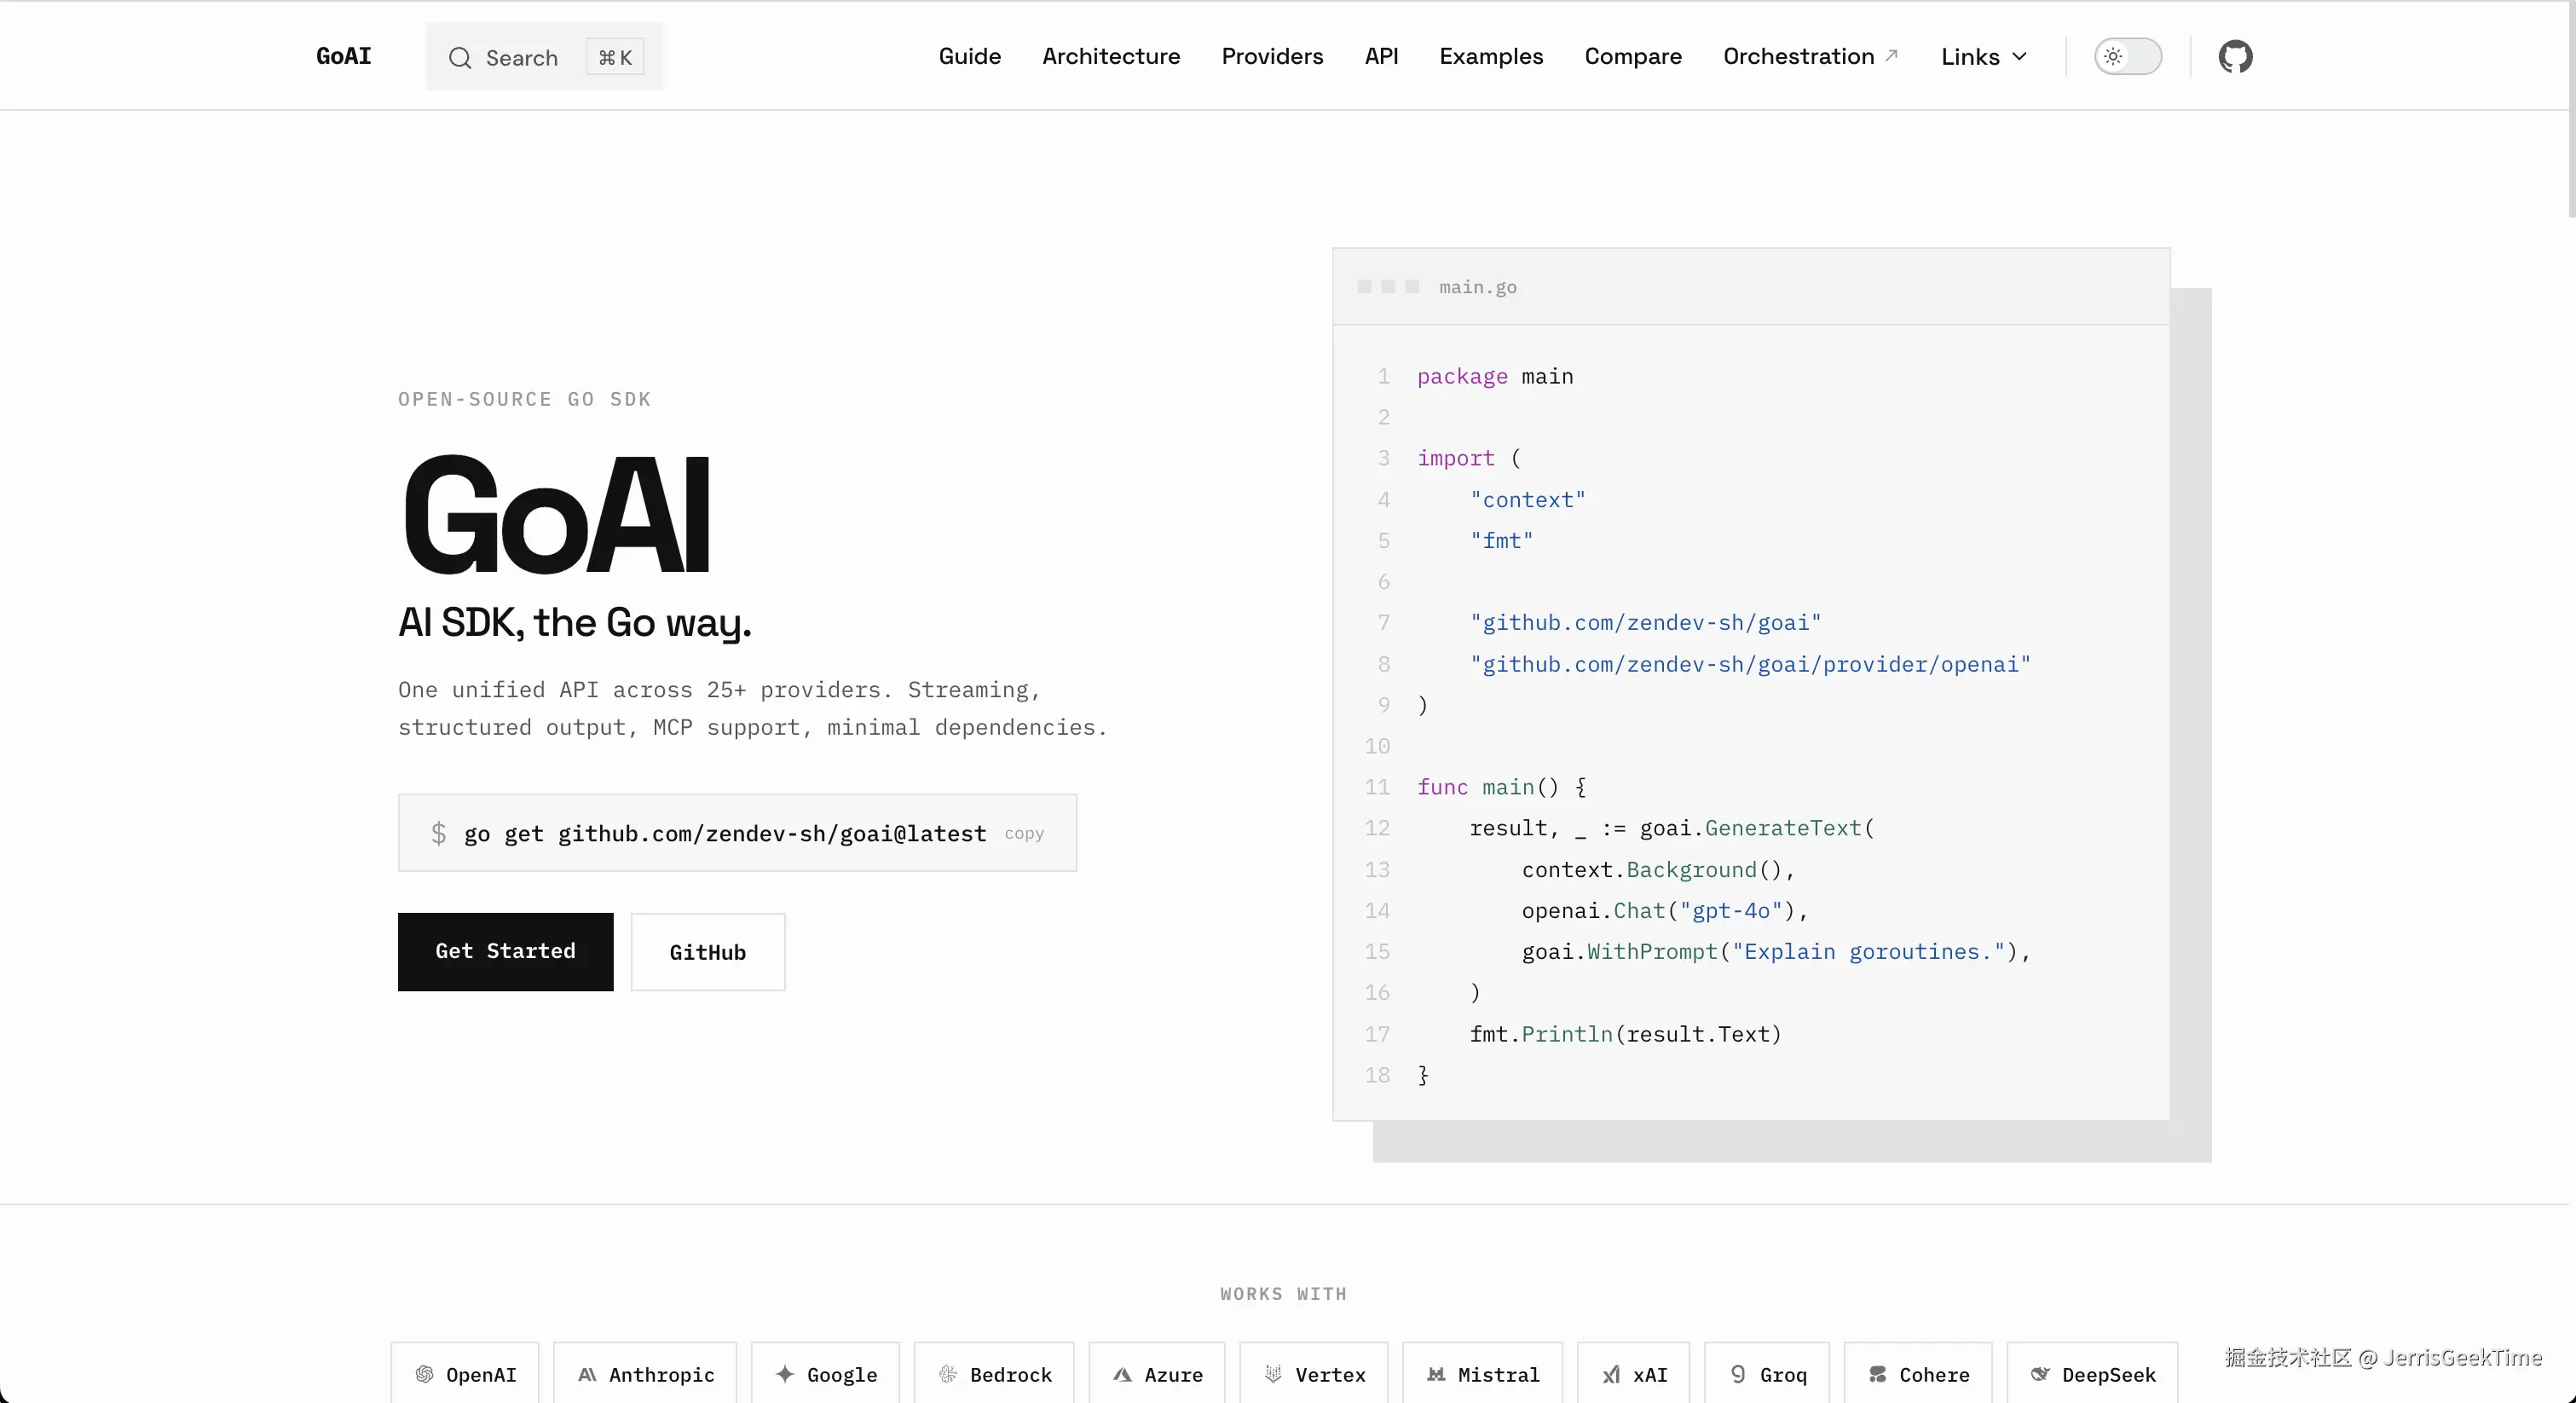
Task: Click the external-link arrow beside Orchestration
Action: point(1891,55)
